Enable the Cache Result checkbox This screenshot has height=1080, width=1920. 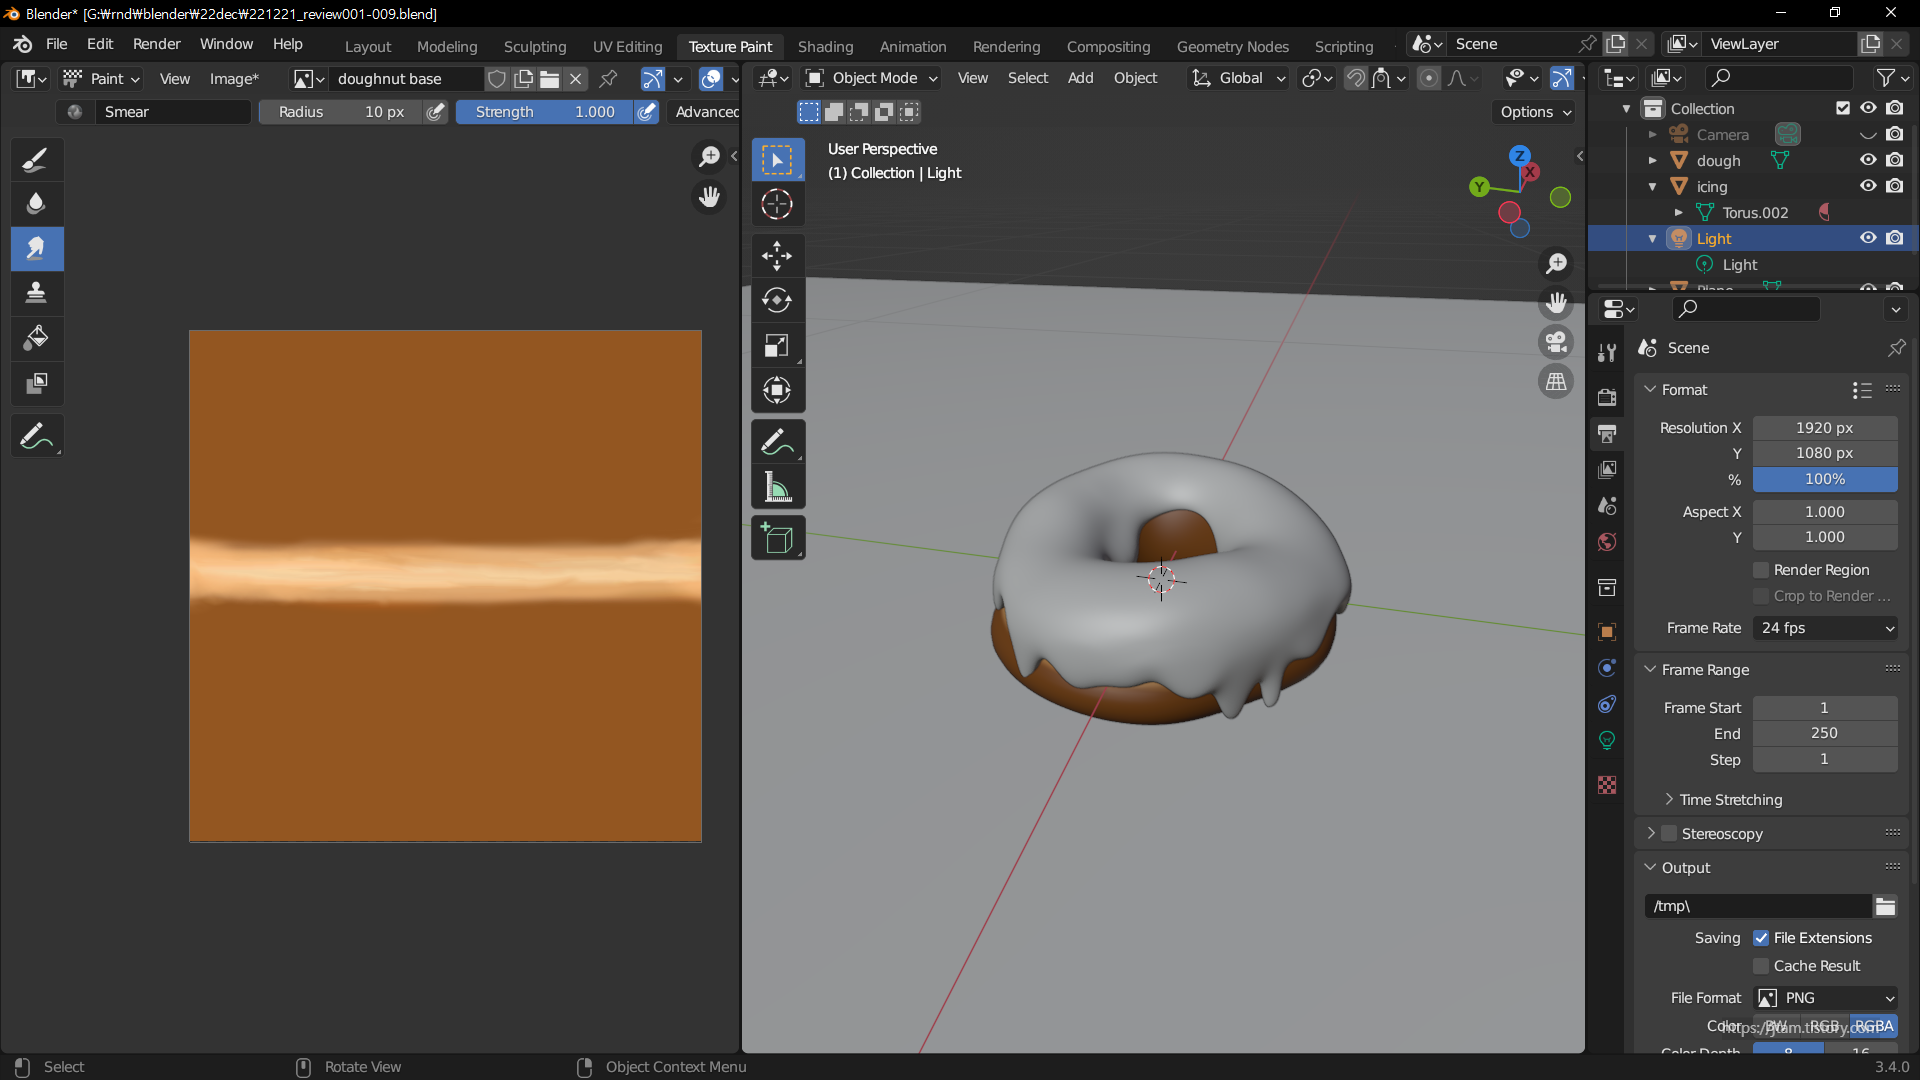[x=1761, y=966]
